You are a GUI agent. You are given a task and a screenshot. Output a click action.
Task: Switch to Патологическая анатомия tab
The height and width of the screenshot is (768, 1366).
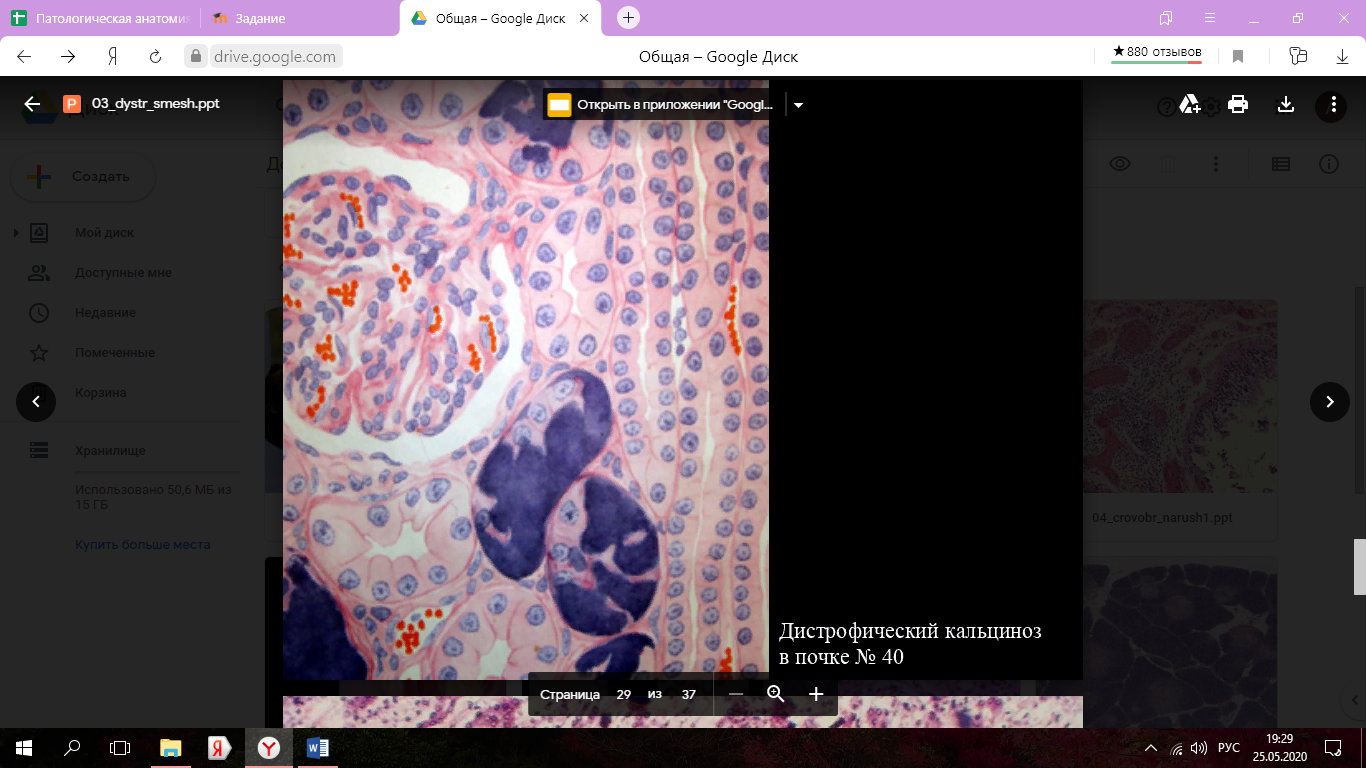(x=98, y=18)
